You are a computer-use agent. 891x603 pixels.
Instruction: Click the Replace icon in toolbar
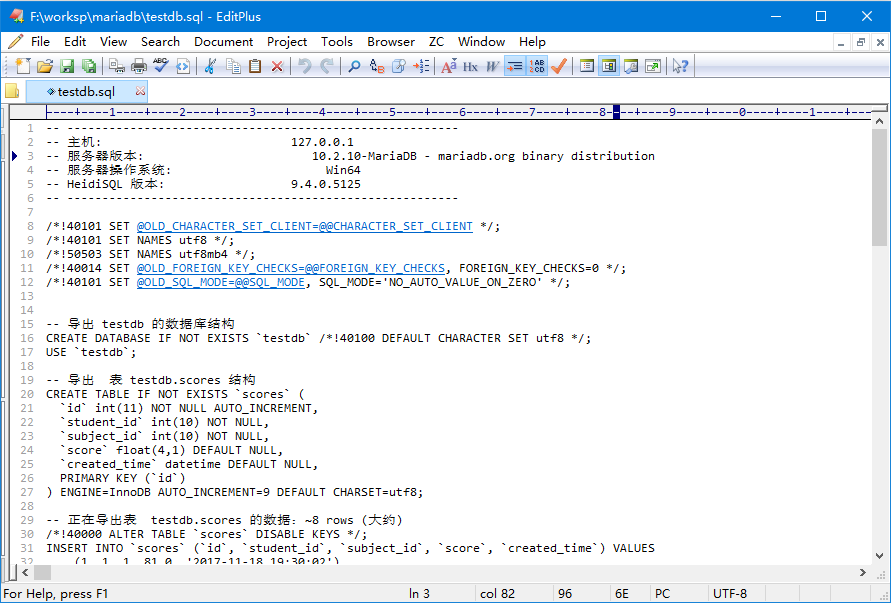click(376, 66)
